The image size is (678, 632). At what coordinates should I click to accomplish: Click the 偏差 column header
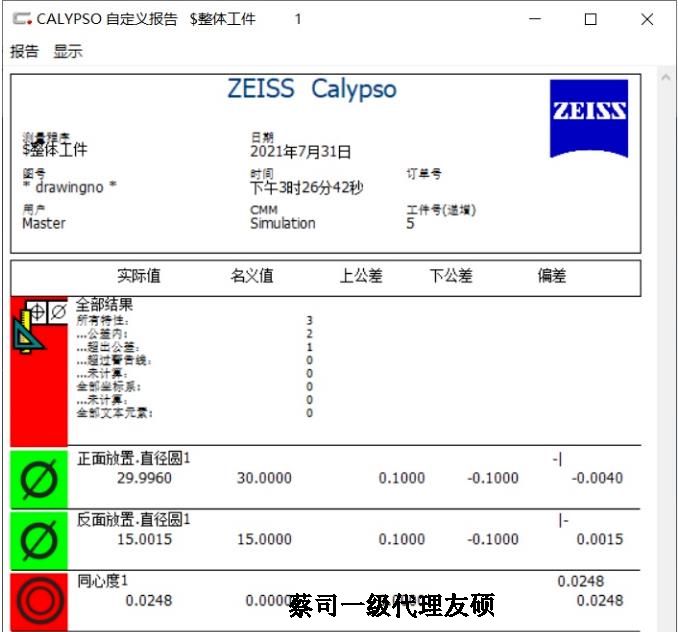point(552,275)
